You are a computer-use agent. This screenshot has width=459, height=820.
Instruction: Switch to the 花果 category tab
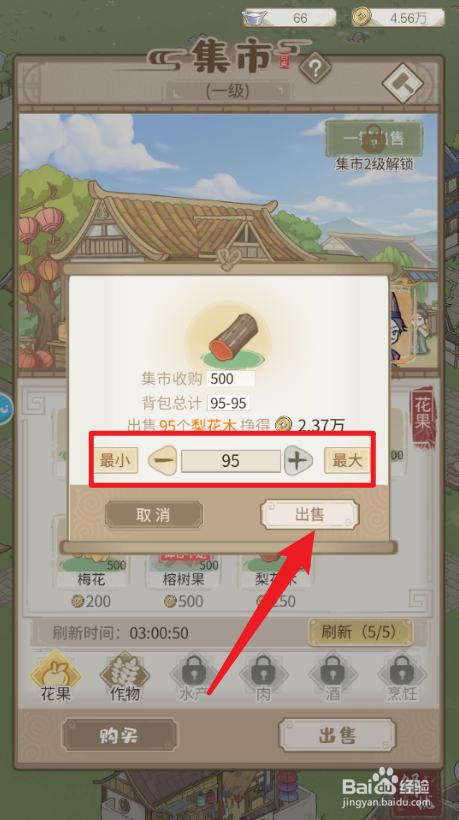pyautogui.click(x=55, y=675)
